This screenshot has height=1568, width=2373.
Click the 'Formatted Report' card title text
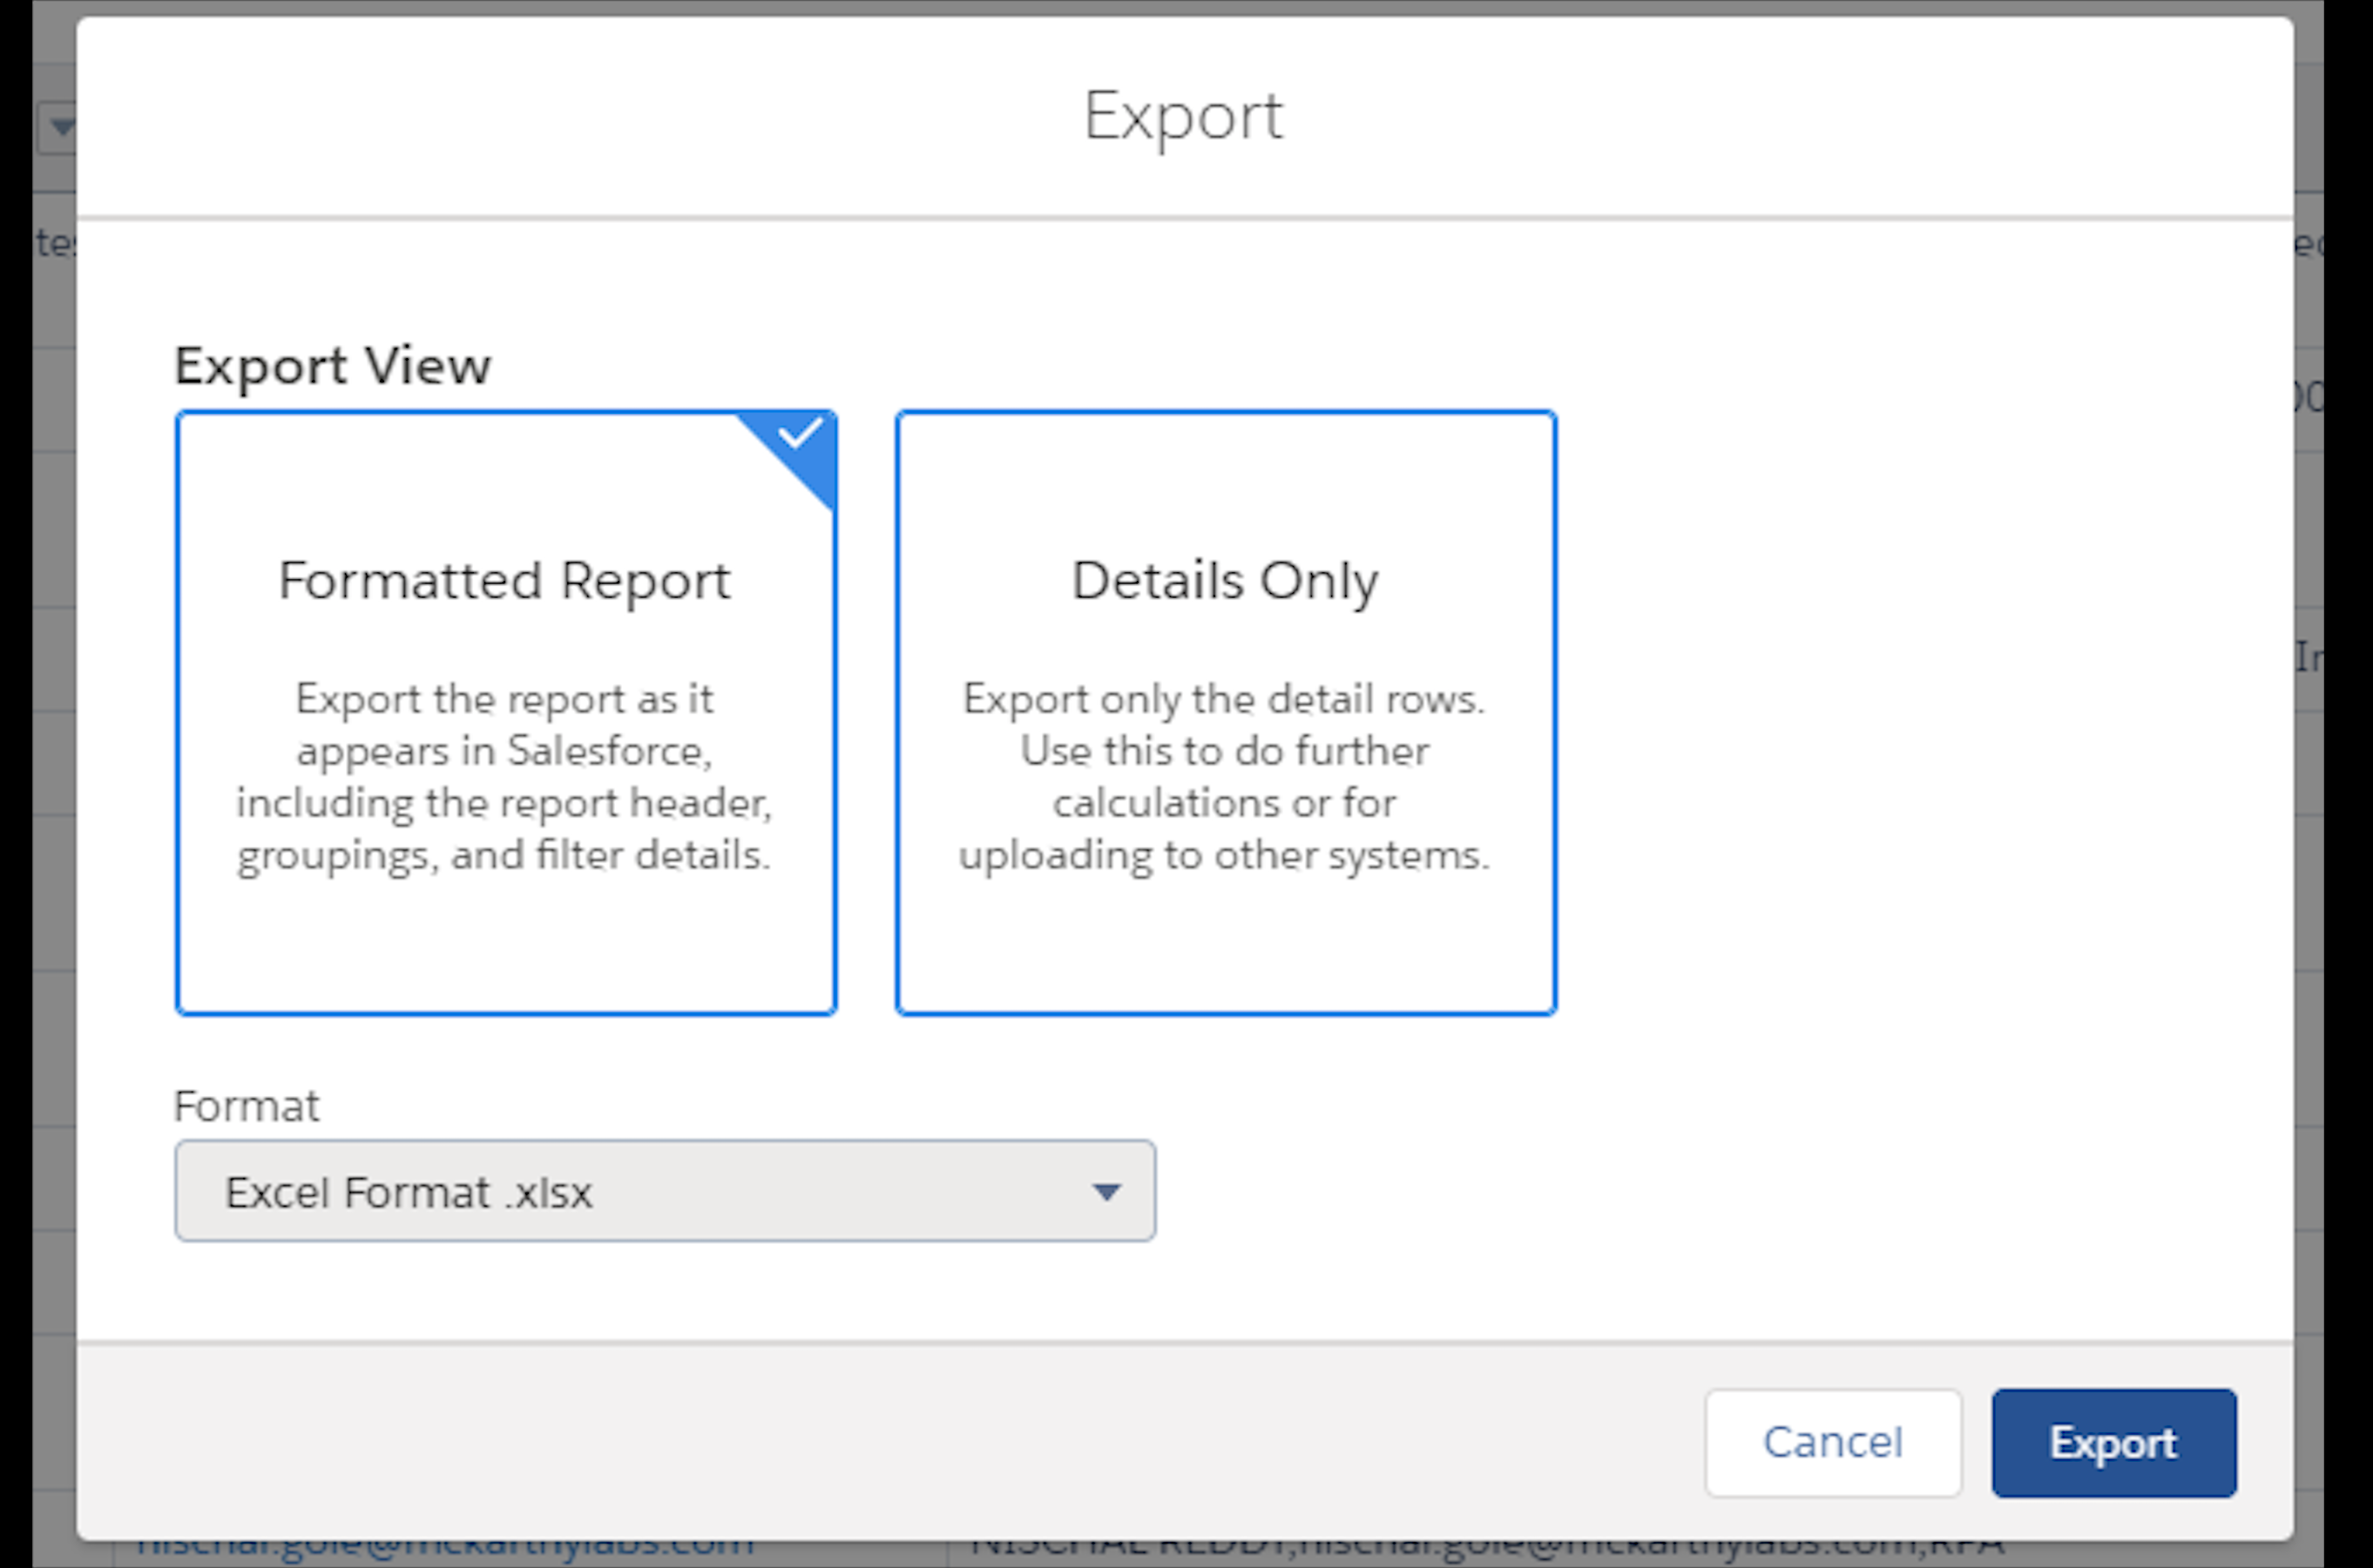tap(504, 580)
